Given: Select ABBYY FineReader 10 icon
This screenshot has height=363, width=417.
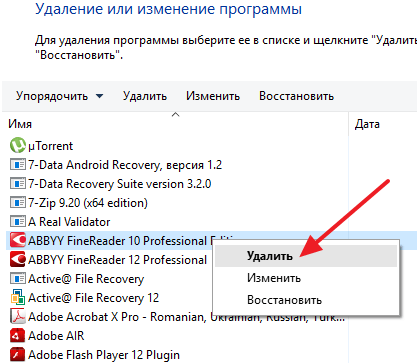Looking at the screenshot, I should pos(18,240).
